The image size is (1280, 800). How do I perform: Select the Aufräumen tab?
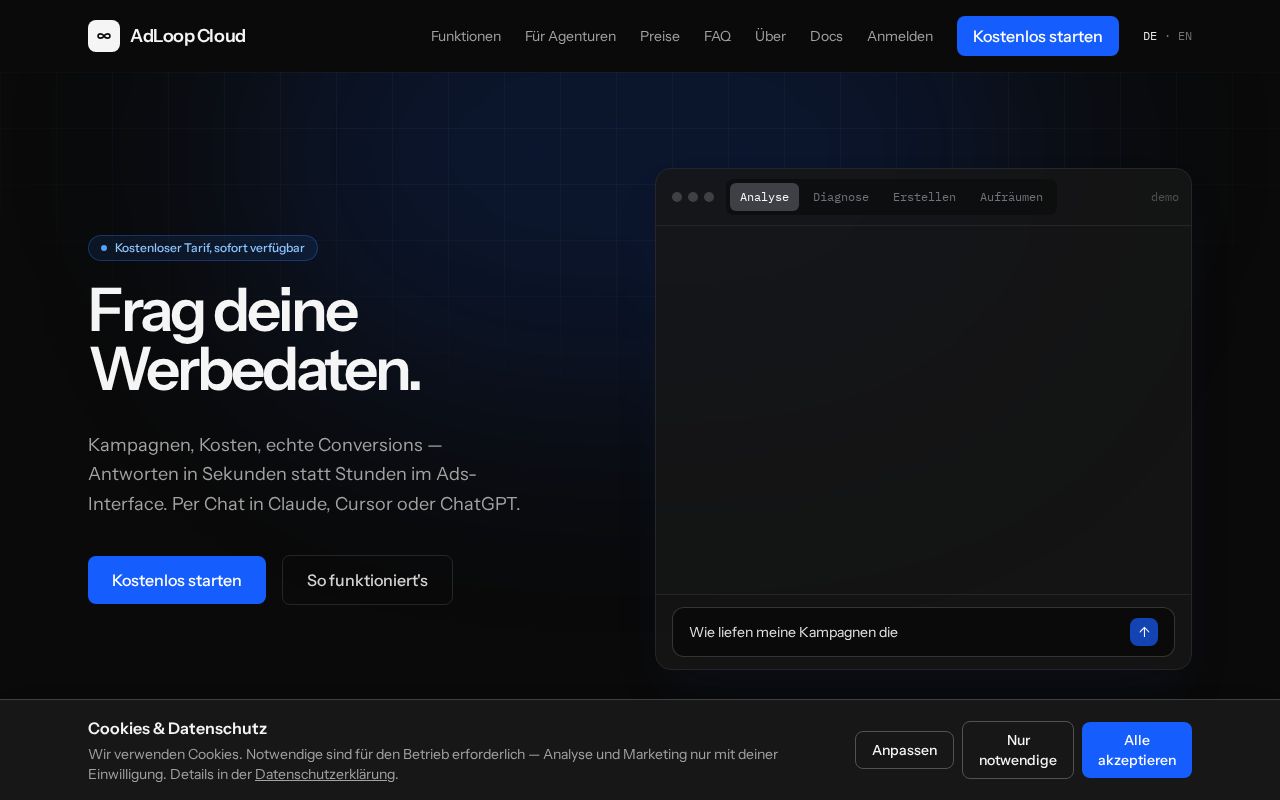(x=1011, y=197)
